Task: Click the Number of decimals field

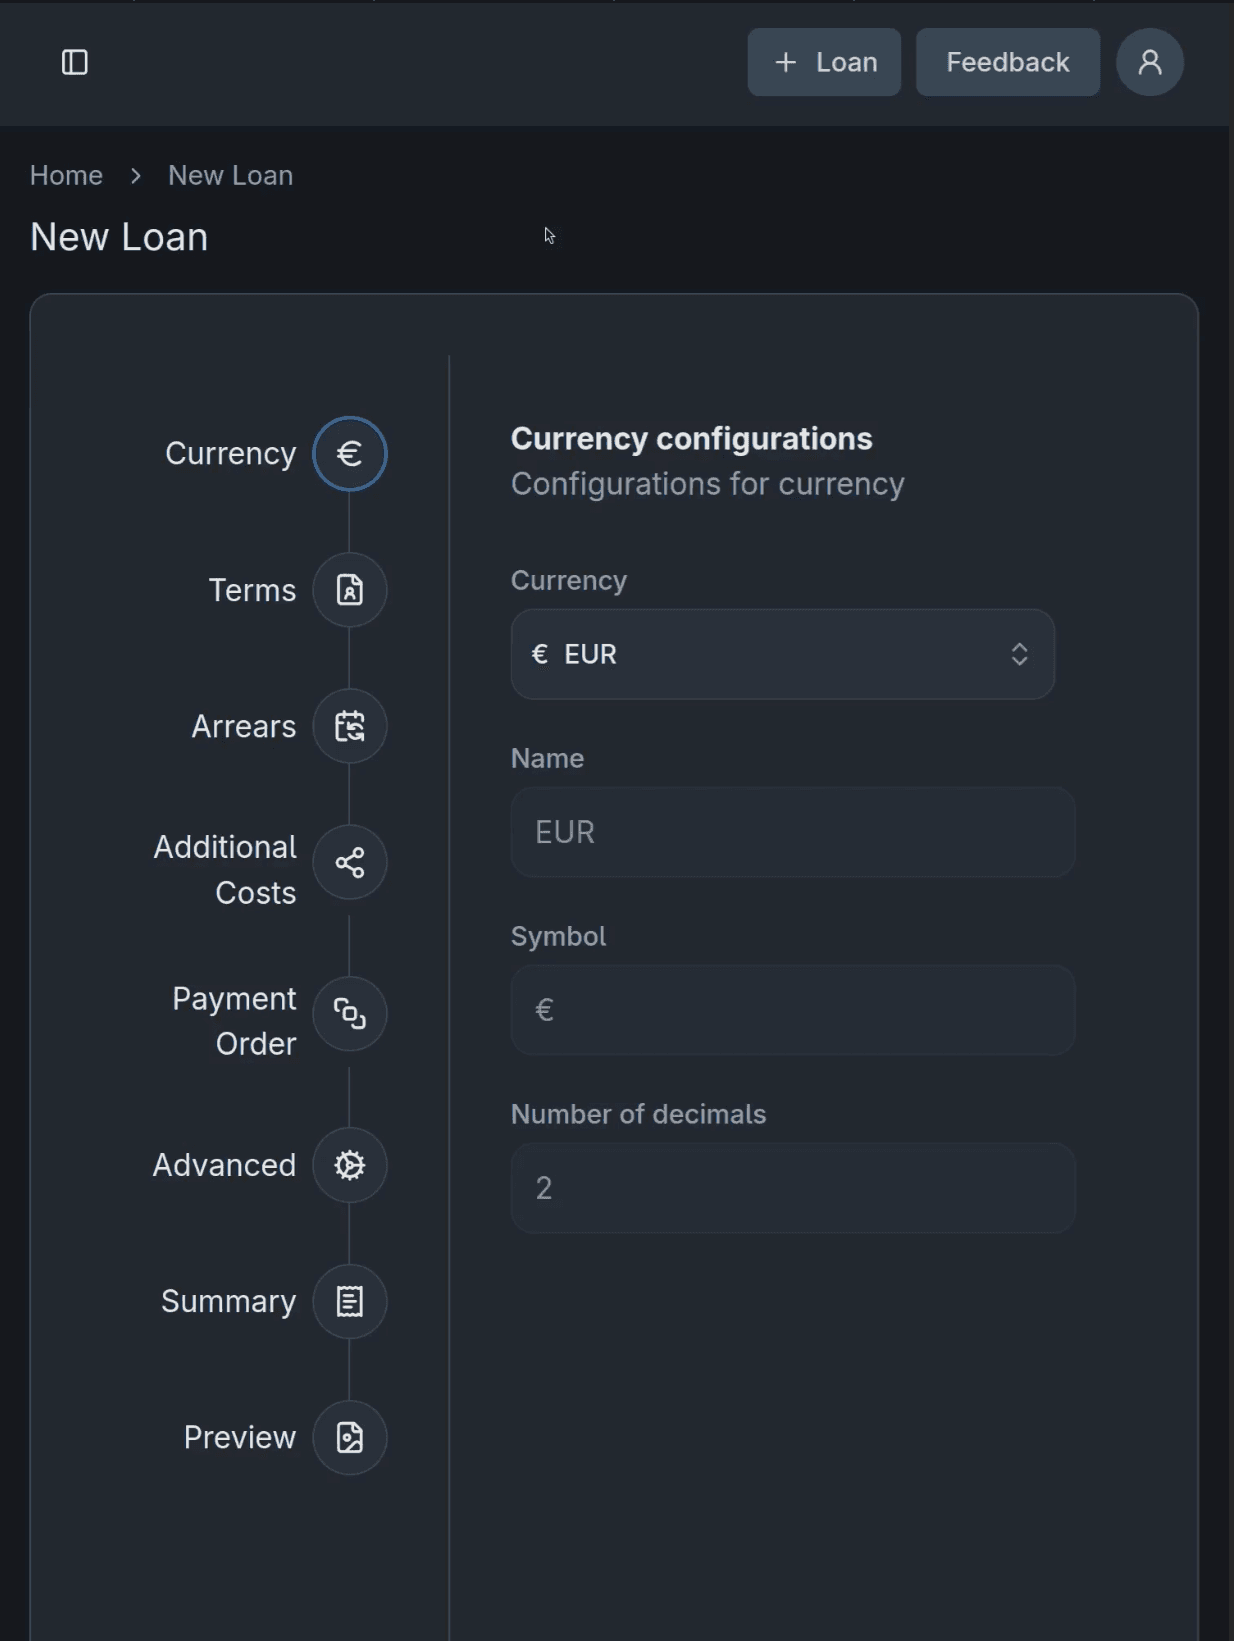Action: 792,1188
